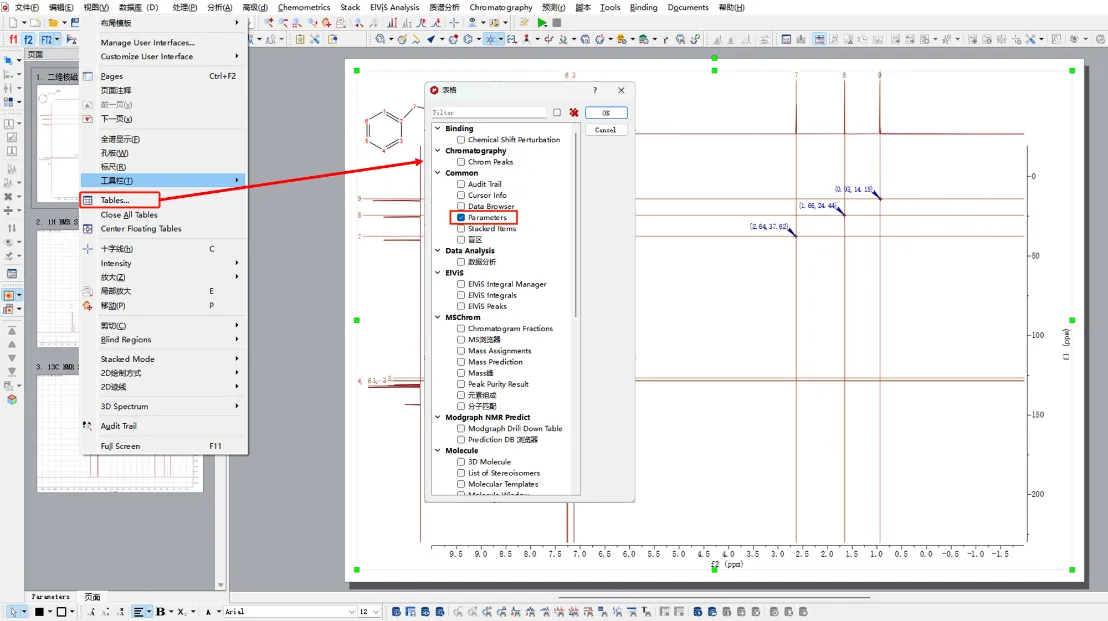Click the f2 trace button

(28, 39)
